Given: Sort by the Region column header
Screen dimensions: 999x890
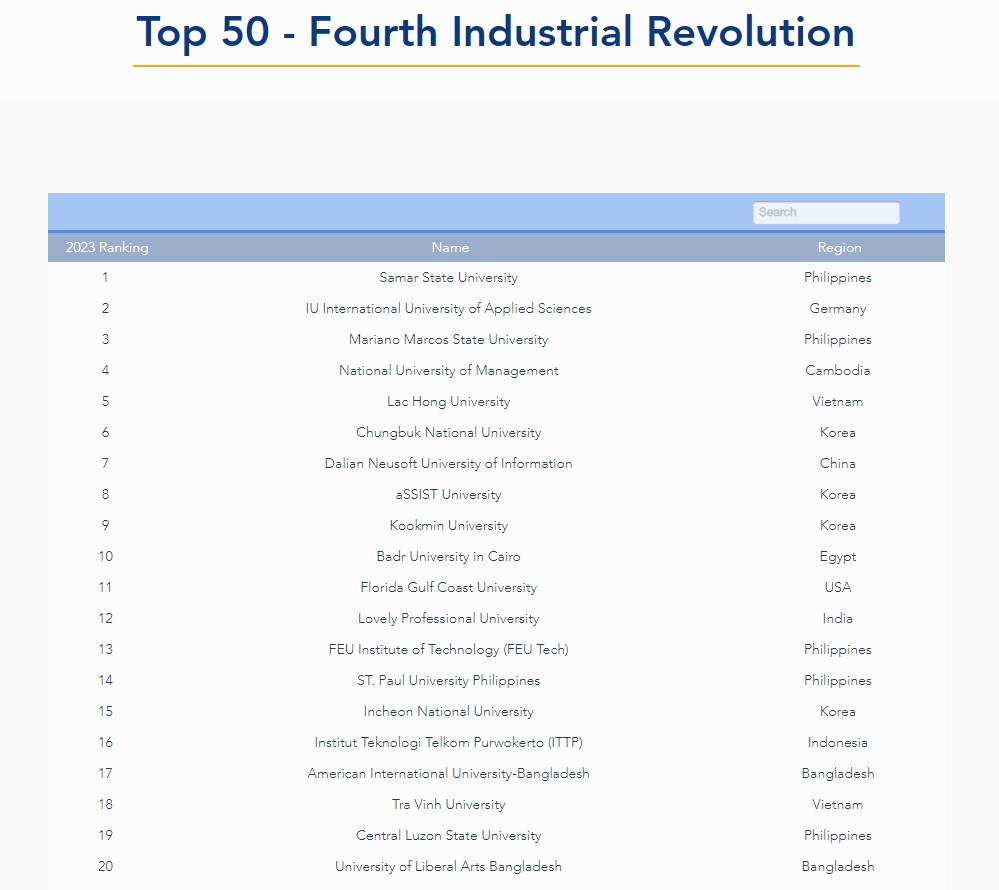Looking at the screenshot, I should point(839,247).
